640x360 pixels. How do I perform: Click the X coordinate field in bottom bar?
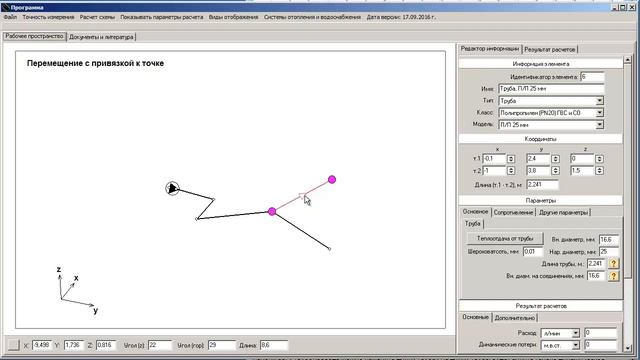pyautogui.click(x=42, y=345)
